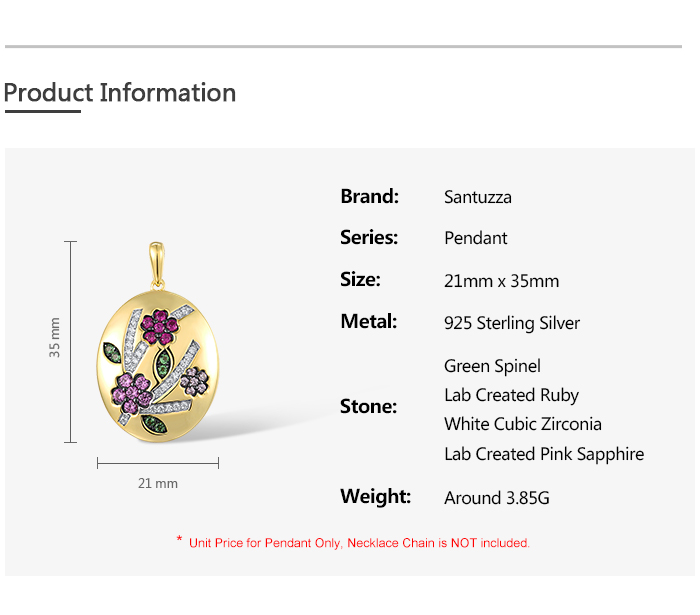Click the Weight label
Image resolution: width=700 pixels, height=615 pixels.
click(x=375, y=496)
